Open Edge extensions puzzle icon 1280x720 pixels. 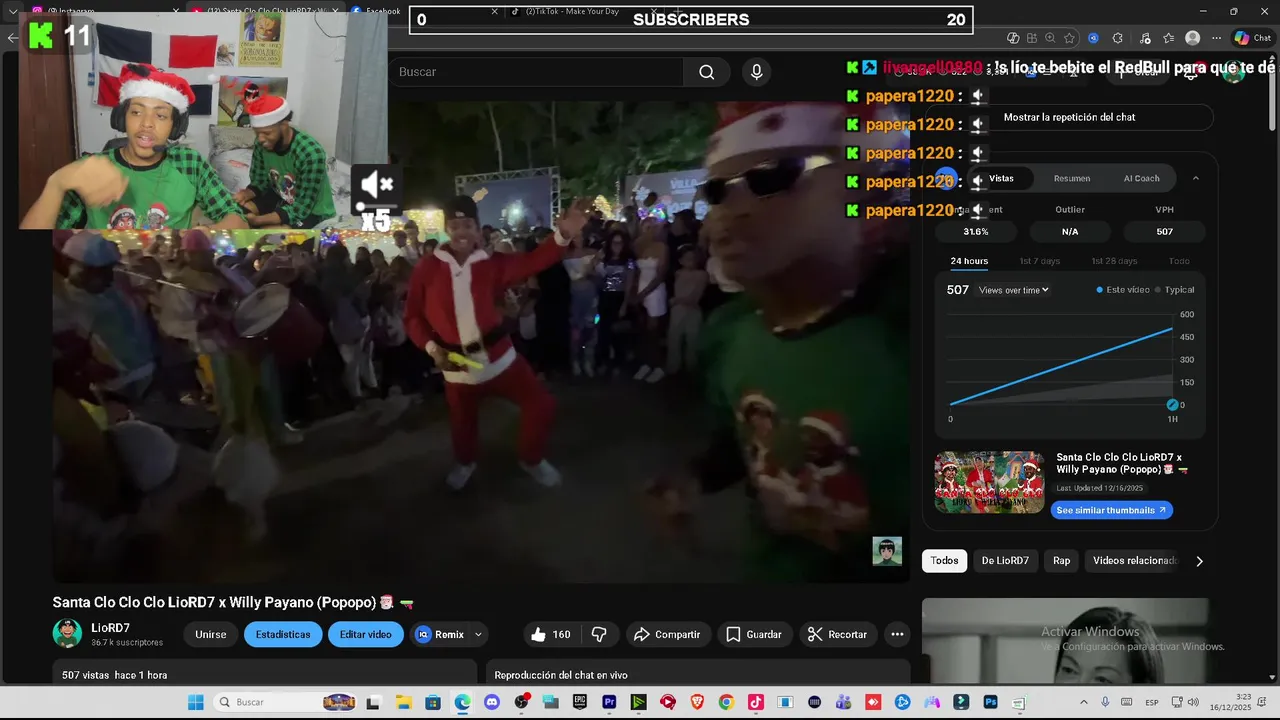(1117, 38)
